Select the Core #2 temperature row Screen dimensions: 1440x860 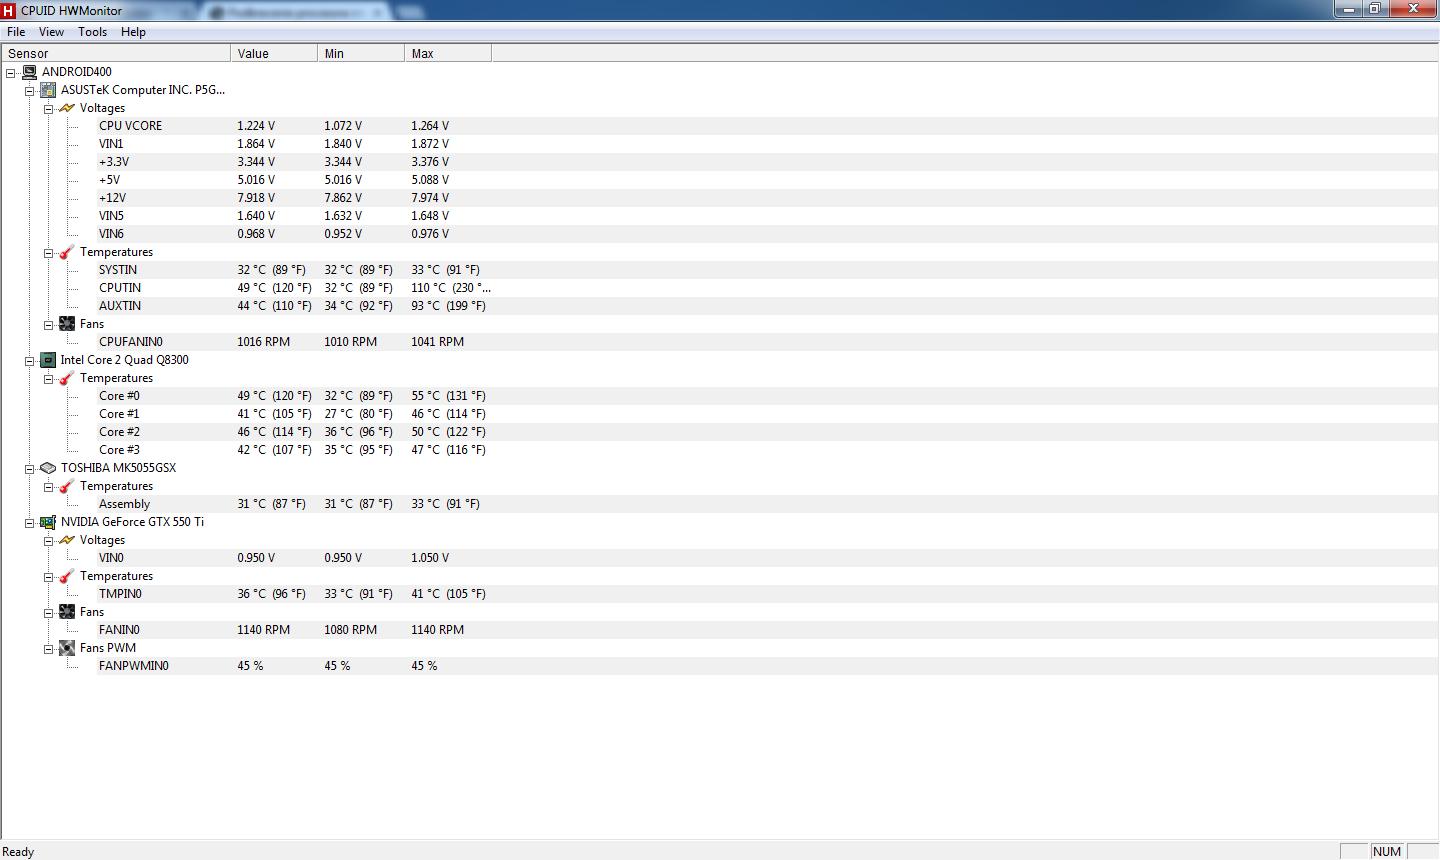click(767, 432)
